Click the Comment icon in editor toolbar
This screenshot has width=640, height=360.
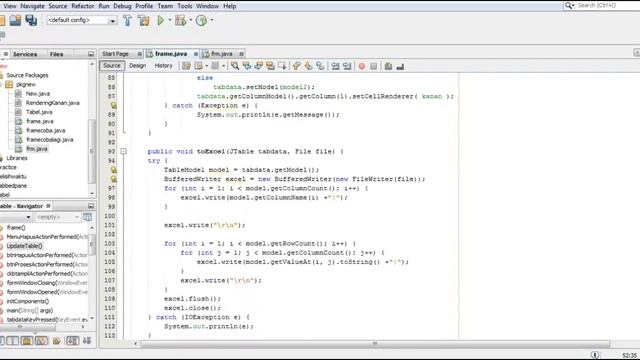pos(388,66)
